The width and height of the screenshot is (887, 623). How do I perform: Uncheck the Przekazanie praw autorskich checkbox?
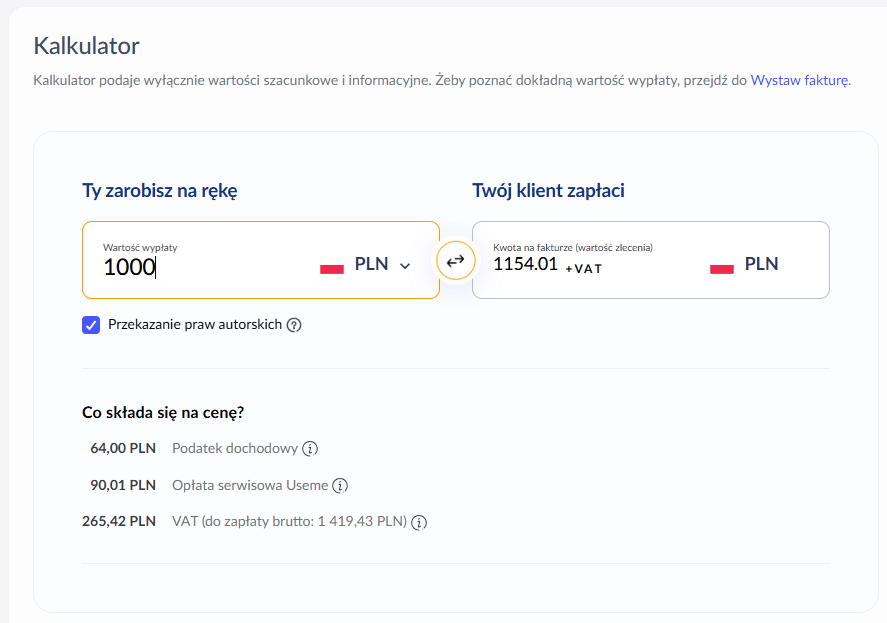[91, 325]
